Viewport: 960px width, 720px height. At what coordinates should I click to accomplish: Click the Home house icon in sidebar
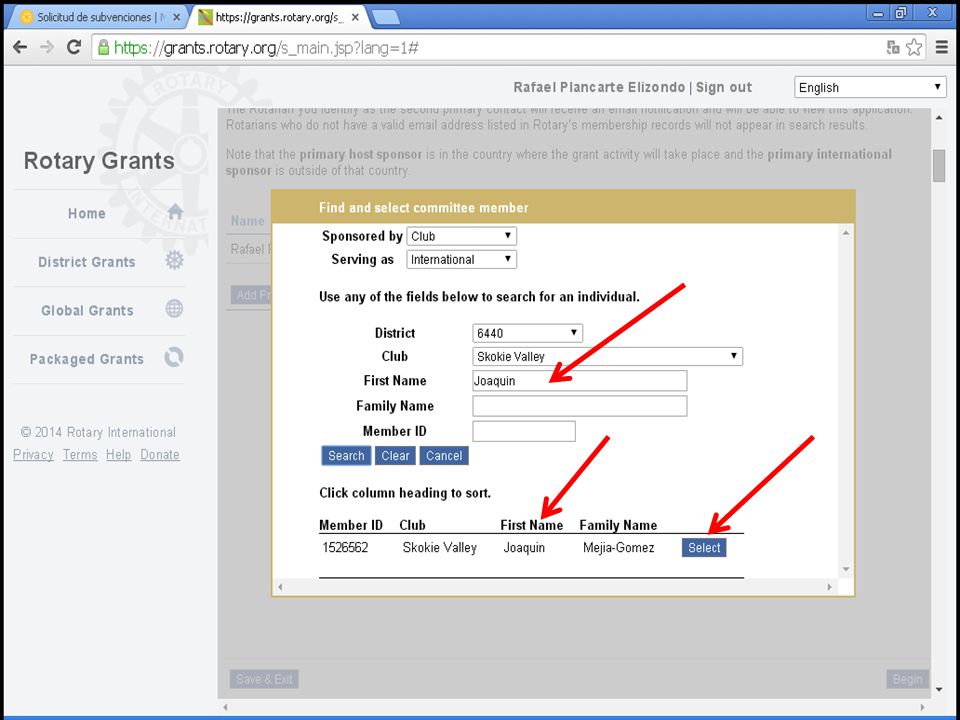[x=175, y=212]
